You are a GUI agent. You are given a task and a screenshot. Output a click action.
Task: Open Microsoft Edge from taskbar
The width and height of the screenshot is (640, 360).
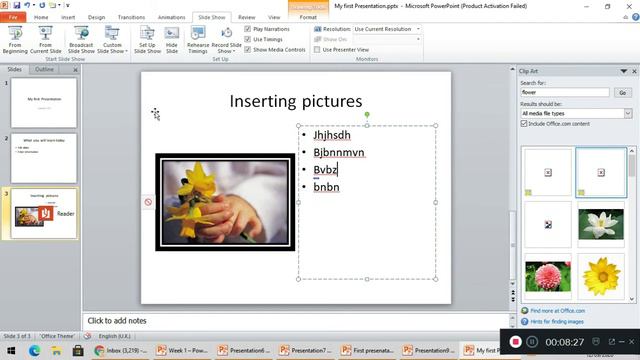34,351
